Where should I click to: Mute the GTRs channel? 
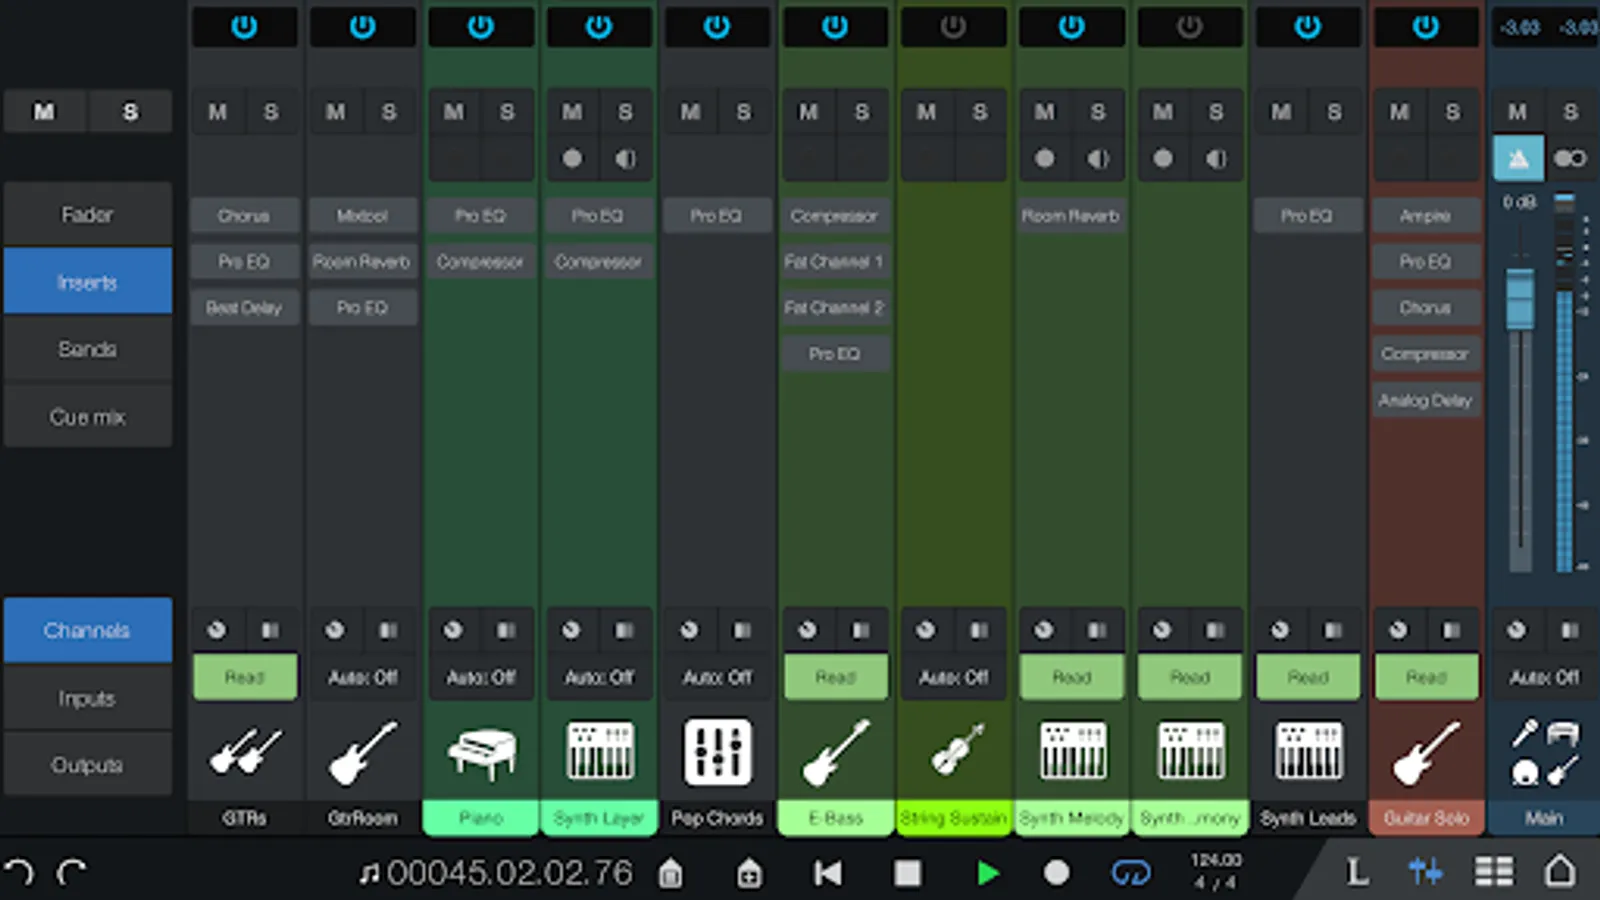(218, 112)
